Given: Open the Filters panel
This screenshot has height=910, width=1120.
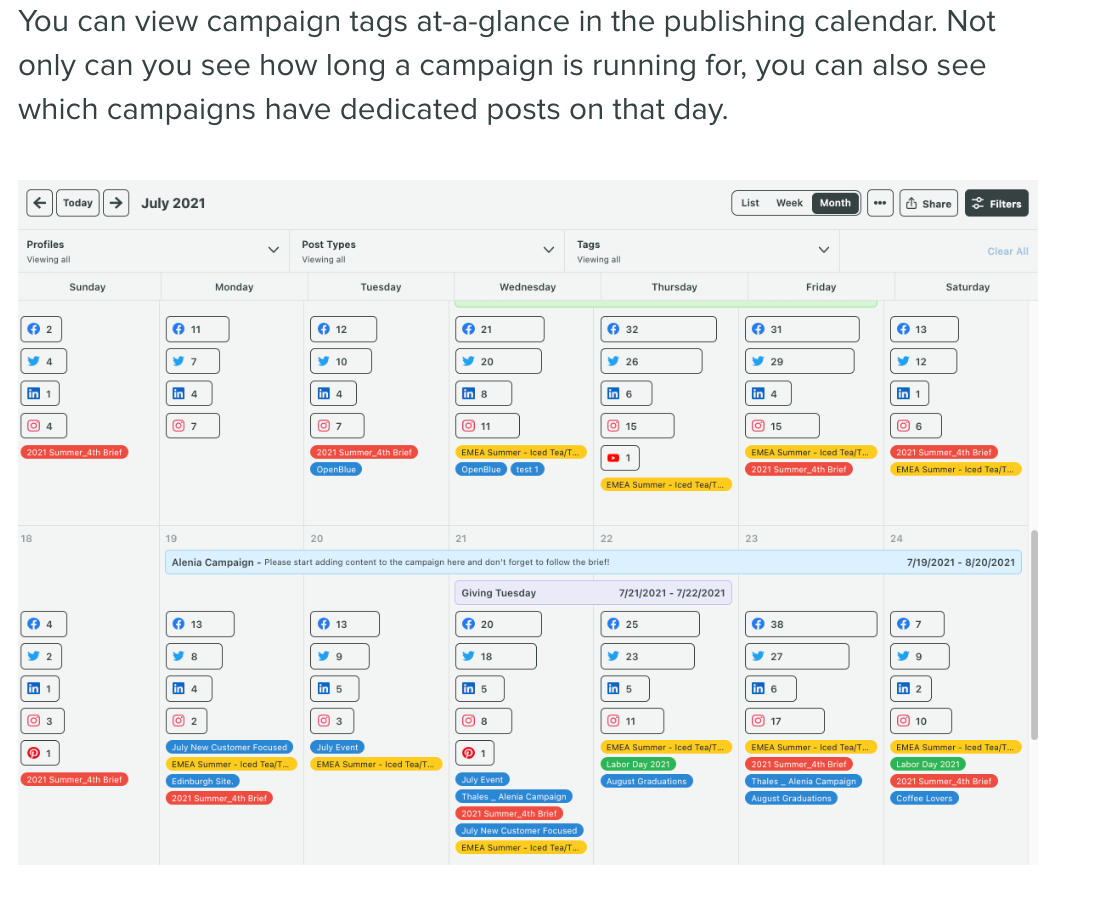Looking at the screenshot, I should tap(996, 204).
